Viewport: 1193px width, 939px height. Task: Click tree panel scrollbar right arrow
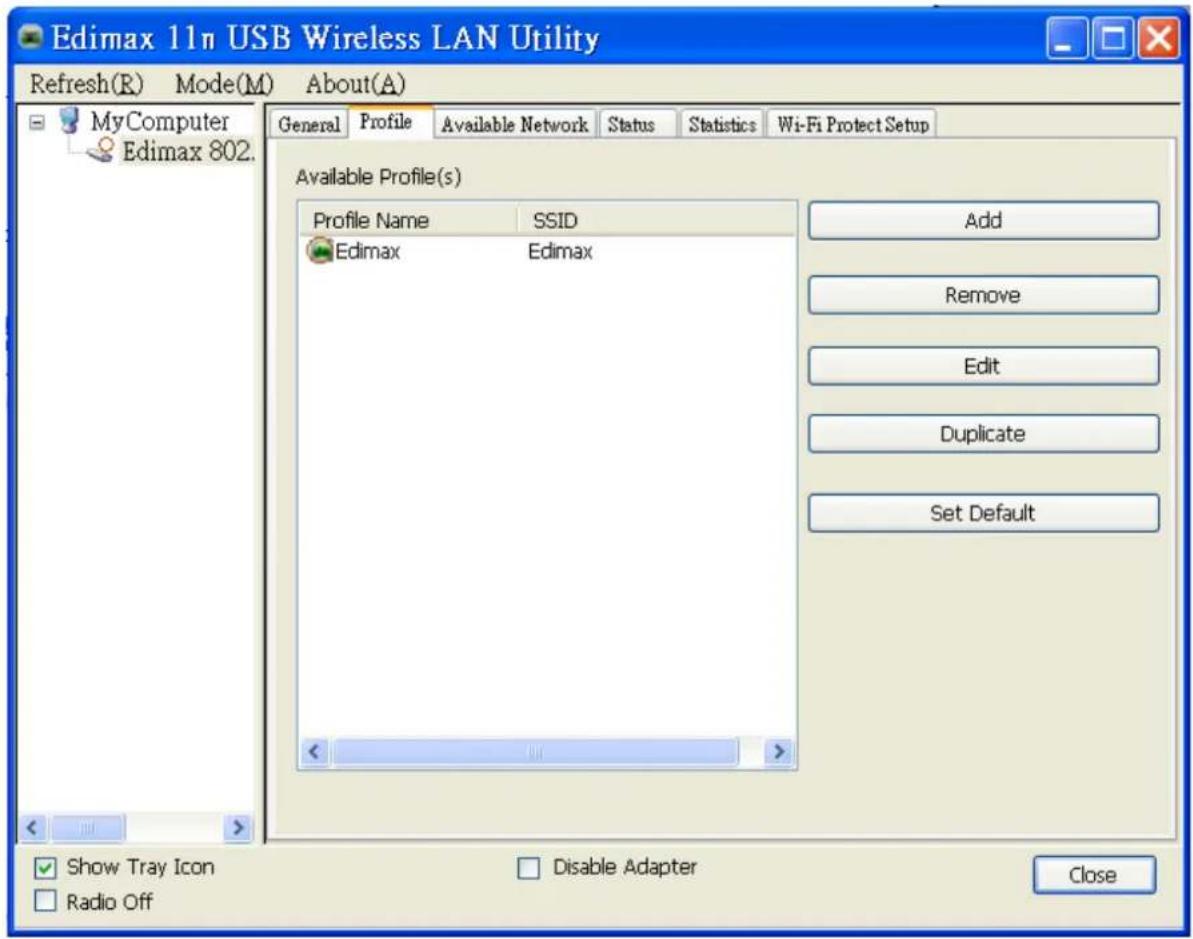click(x=238, y=827)
